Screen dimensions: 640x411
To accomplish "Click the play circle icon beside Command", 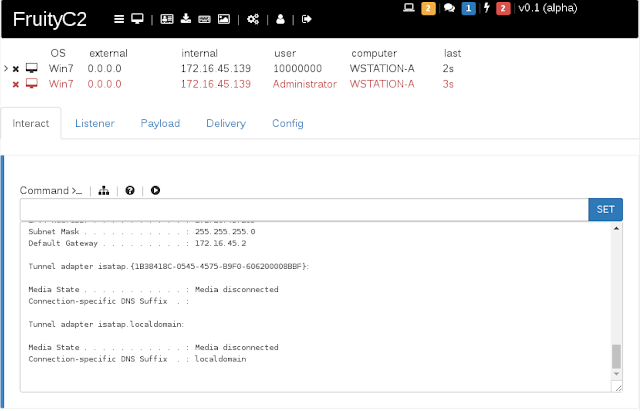I will (x=155, y=190).
